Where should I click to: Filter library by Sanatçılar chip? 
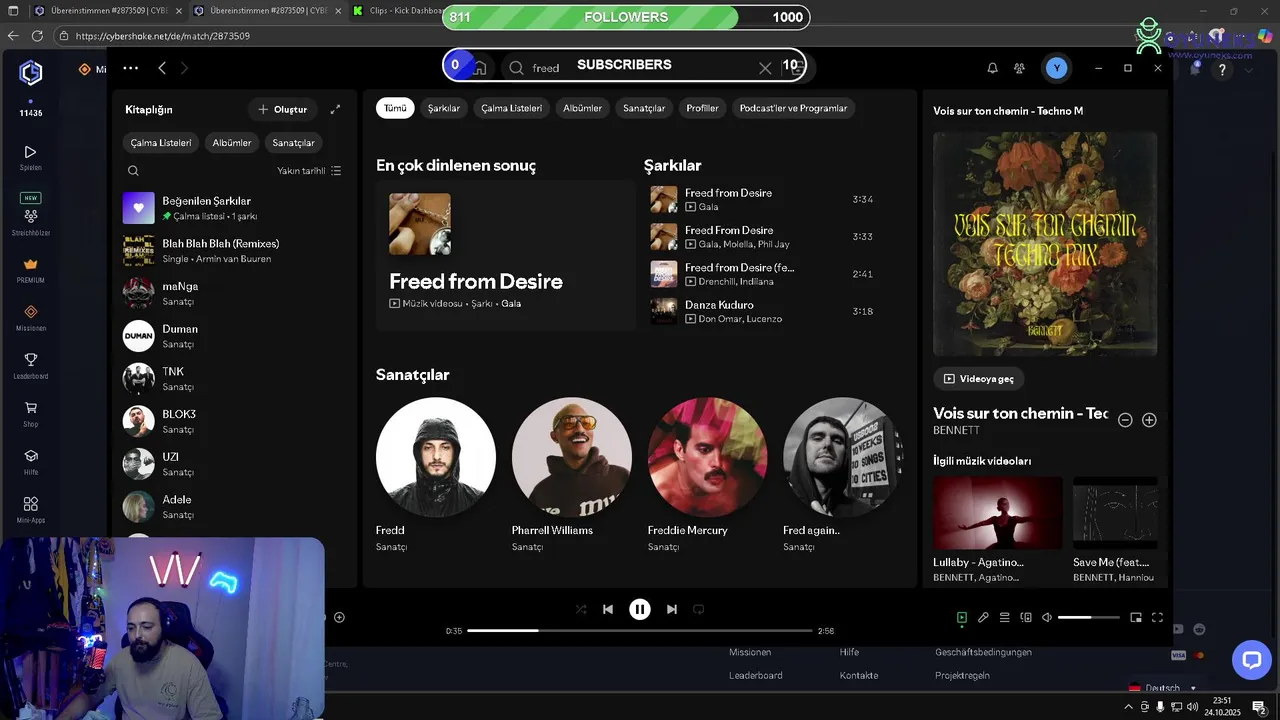(x=293, y=143)
